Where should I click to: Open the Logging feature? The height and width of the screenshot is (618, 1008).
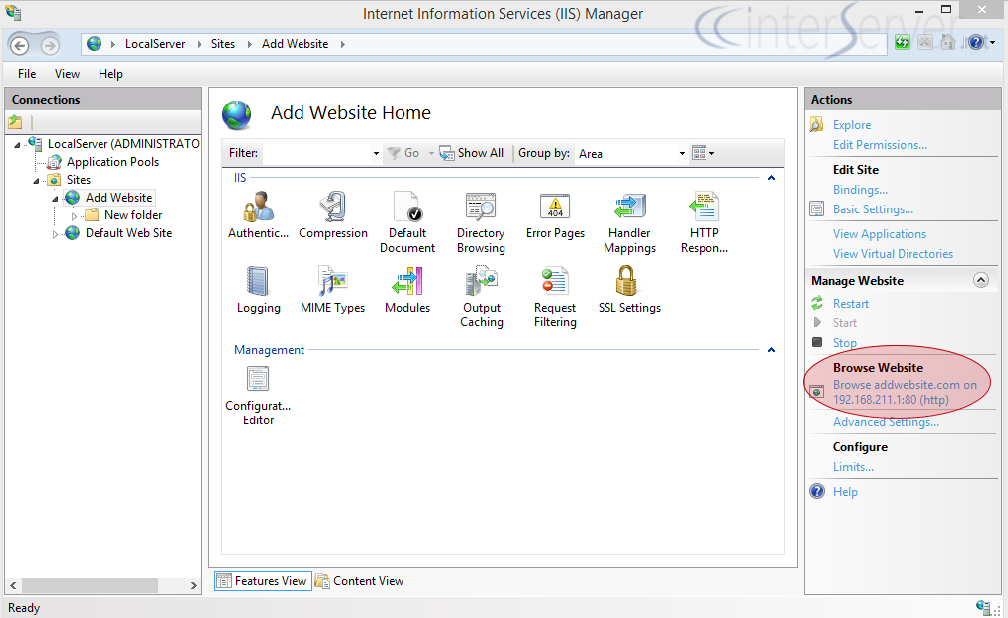[x=258, y=289]
